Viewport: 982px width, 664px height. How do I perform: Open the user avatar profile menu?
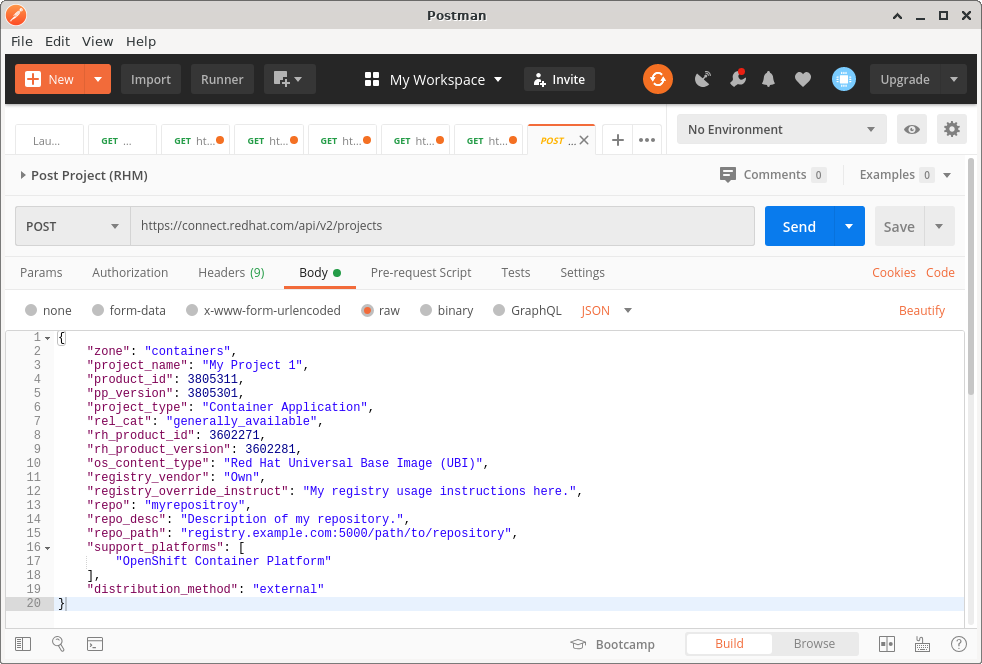[x=844, y=80]
